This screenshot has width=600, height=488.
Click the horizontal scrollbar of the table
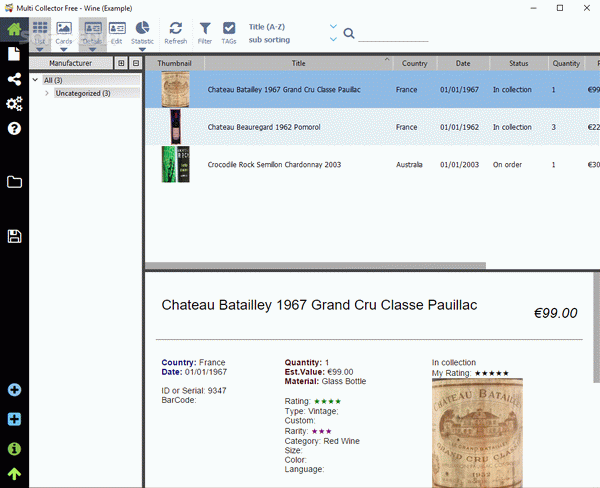(316, 265)
